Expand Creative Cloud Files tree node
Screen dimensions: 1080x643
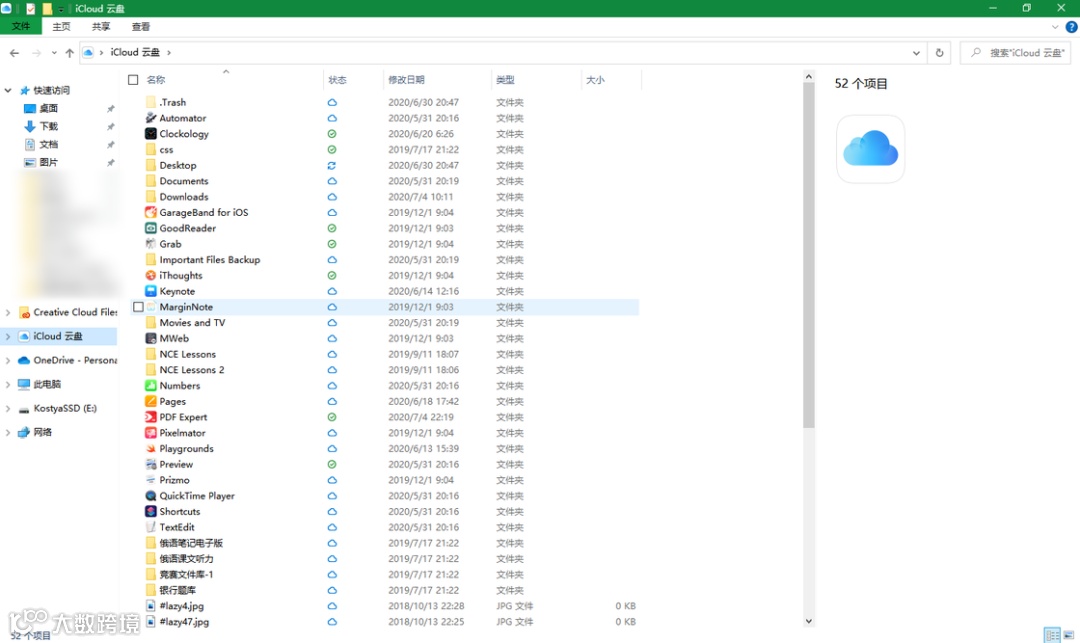(8, 313)
